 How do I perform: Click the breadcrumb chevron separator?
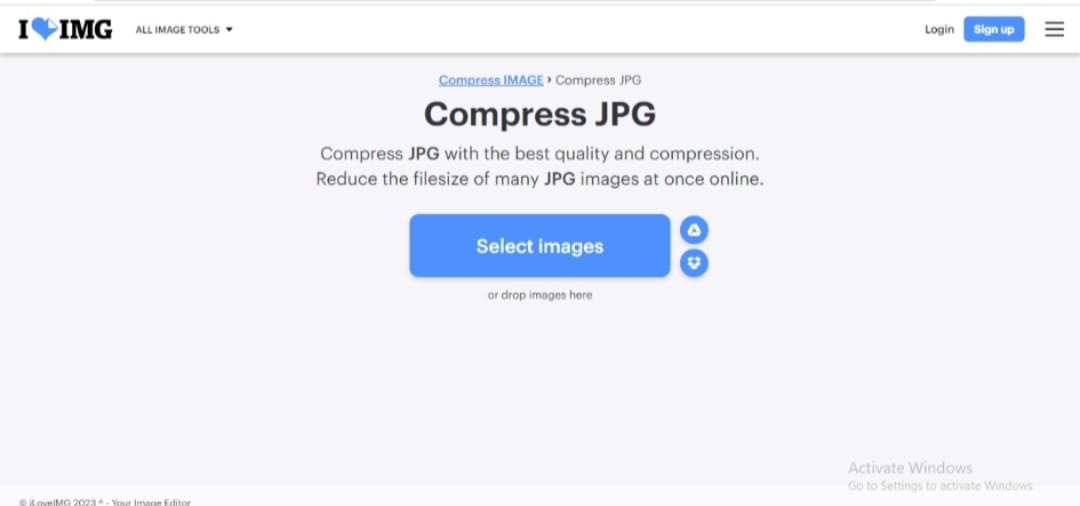tap(549, 80)
